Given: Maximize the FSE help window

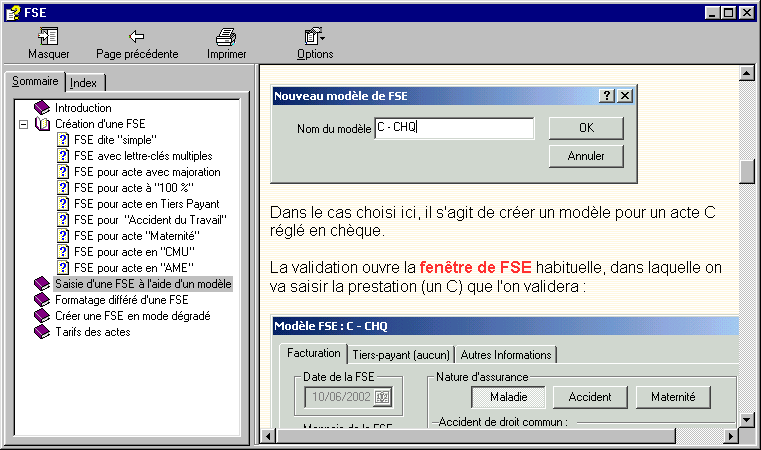Looking at the screenshot, I should click(x=729, y=13).
